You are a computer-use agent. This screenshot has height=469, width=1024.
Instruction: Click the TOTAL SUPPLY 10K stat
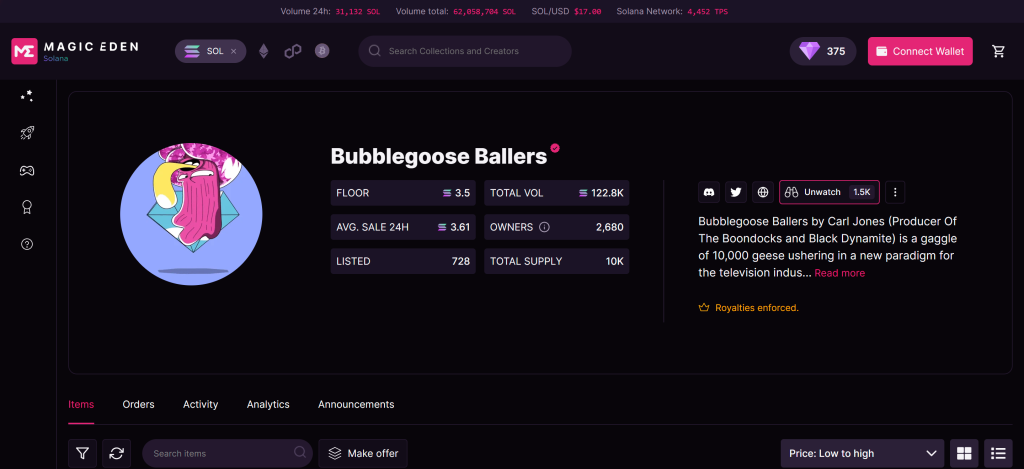click(x=556, y=261)
